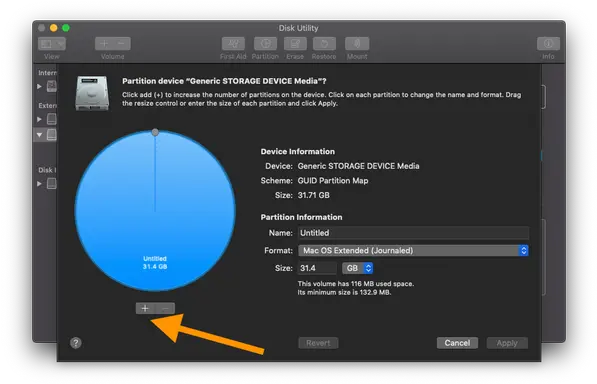This screenshot has height=384, width=597.
Task: Open the View sidebar options button
Action: coord(52,44)
